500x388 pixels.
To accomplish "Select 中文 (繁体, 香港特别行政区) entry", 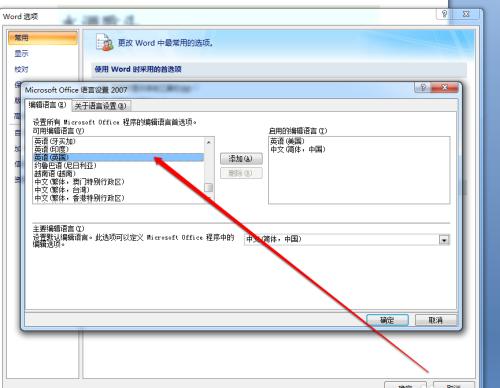I will tap(118, 198).
